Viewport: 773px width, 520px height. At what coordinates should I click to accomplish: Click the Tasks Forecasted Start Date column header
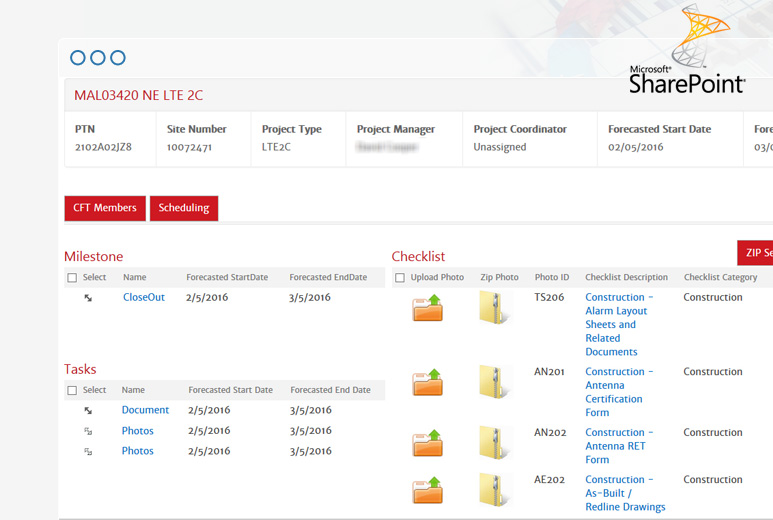pyautogui.click(x=230, y=390)
